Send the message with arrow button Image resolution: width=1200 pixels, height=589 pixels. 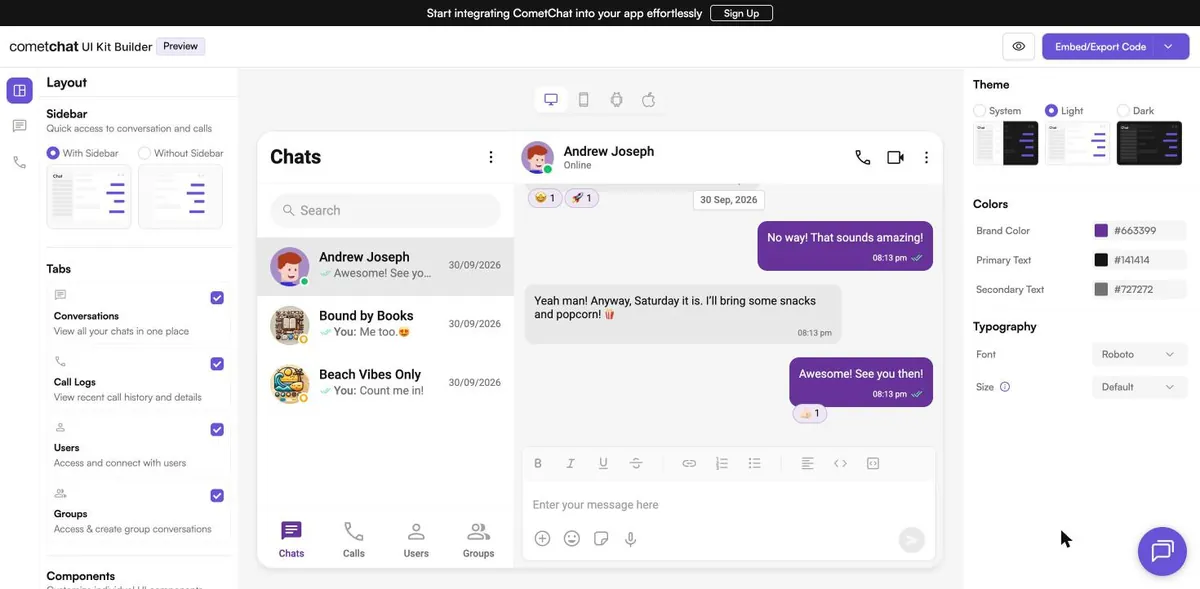click(x=911, y=540)
